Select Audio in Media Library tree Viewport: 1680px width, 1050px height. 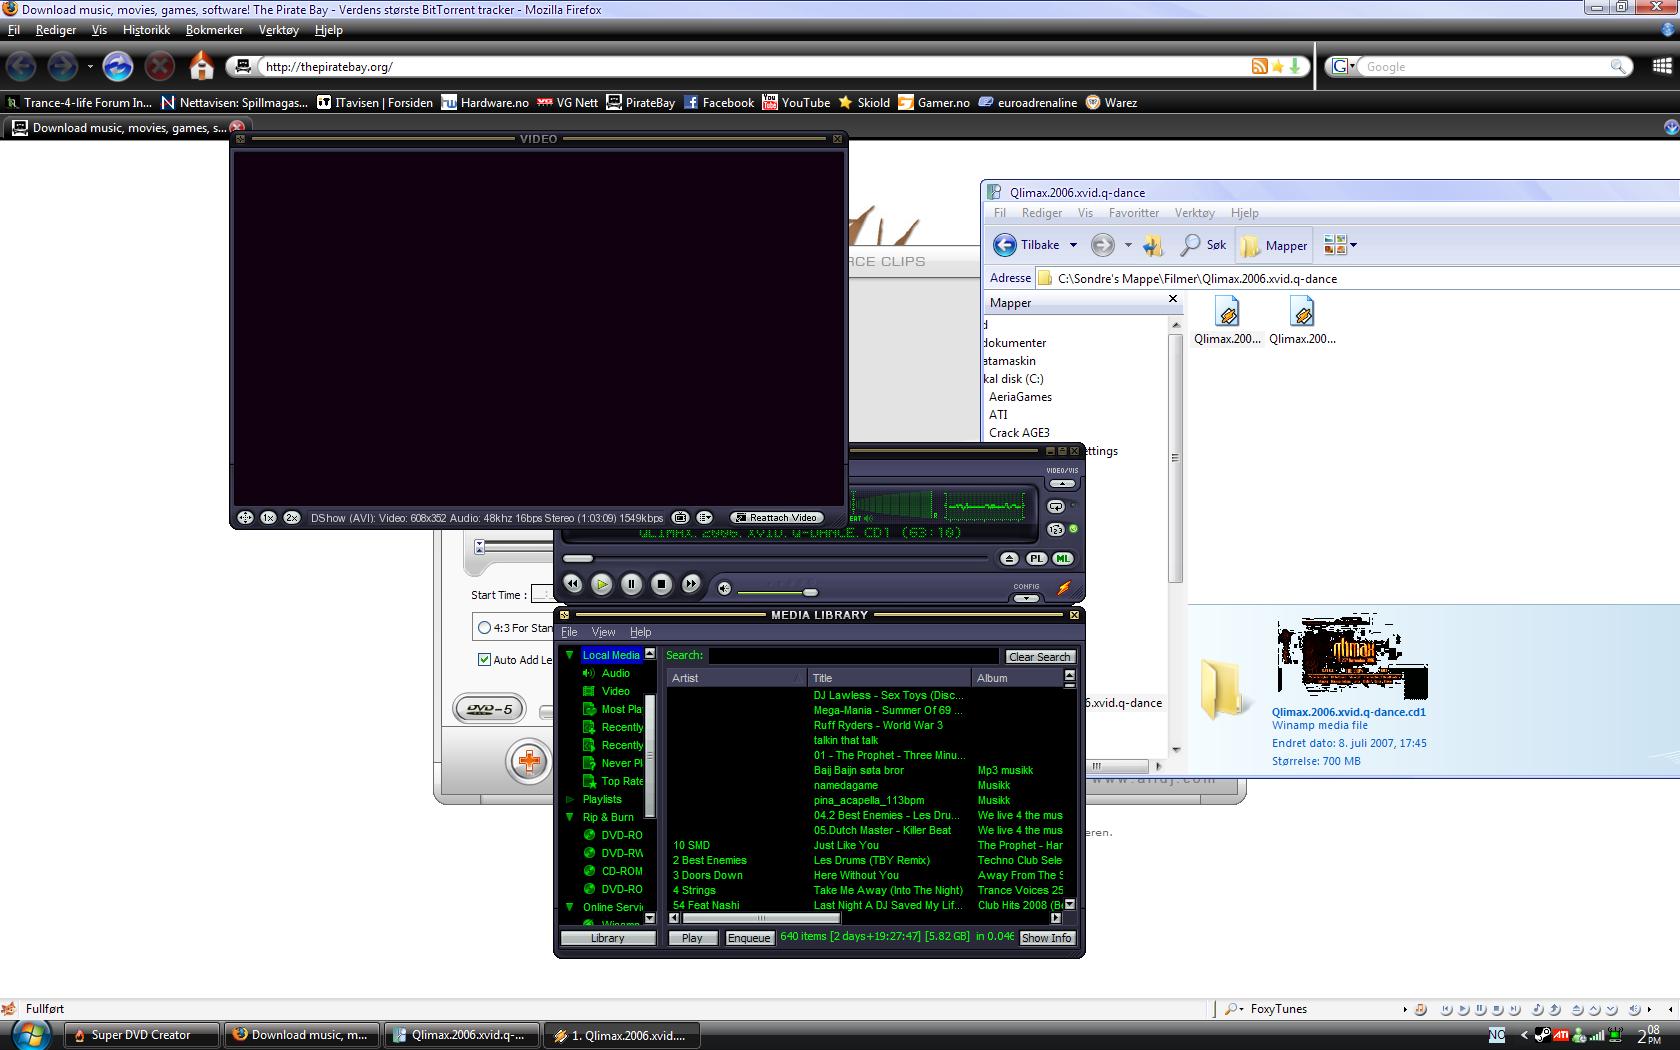click(615, 673)
